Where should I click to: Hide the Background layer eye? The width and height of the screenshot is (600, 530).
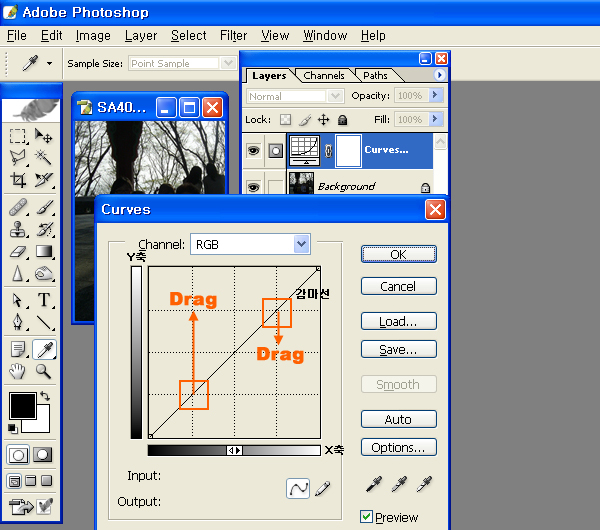coord(253,187)
